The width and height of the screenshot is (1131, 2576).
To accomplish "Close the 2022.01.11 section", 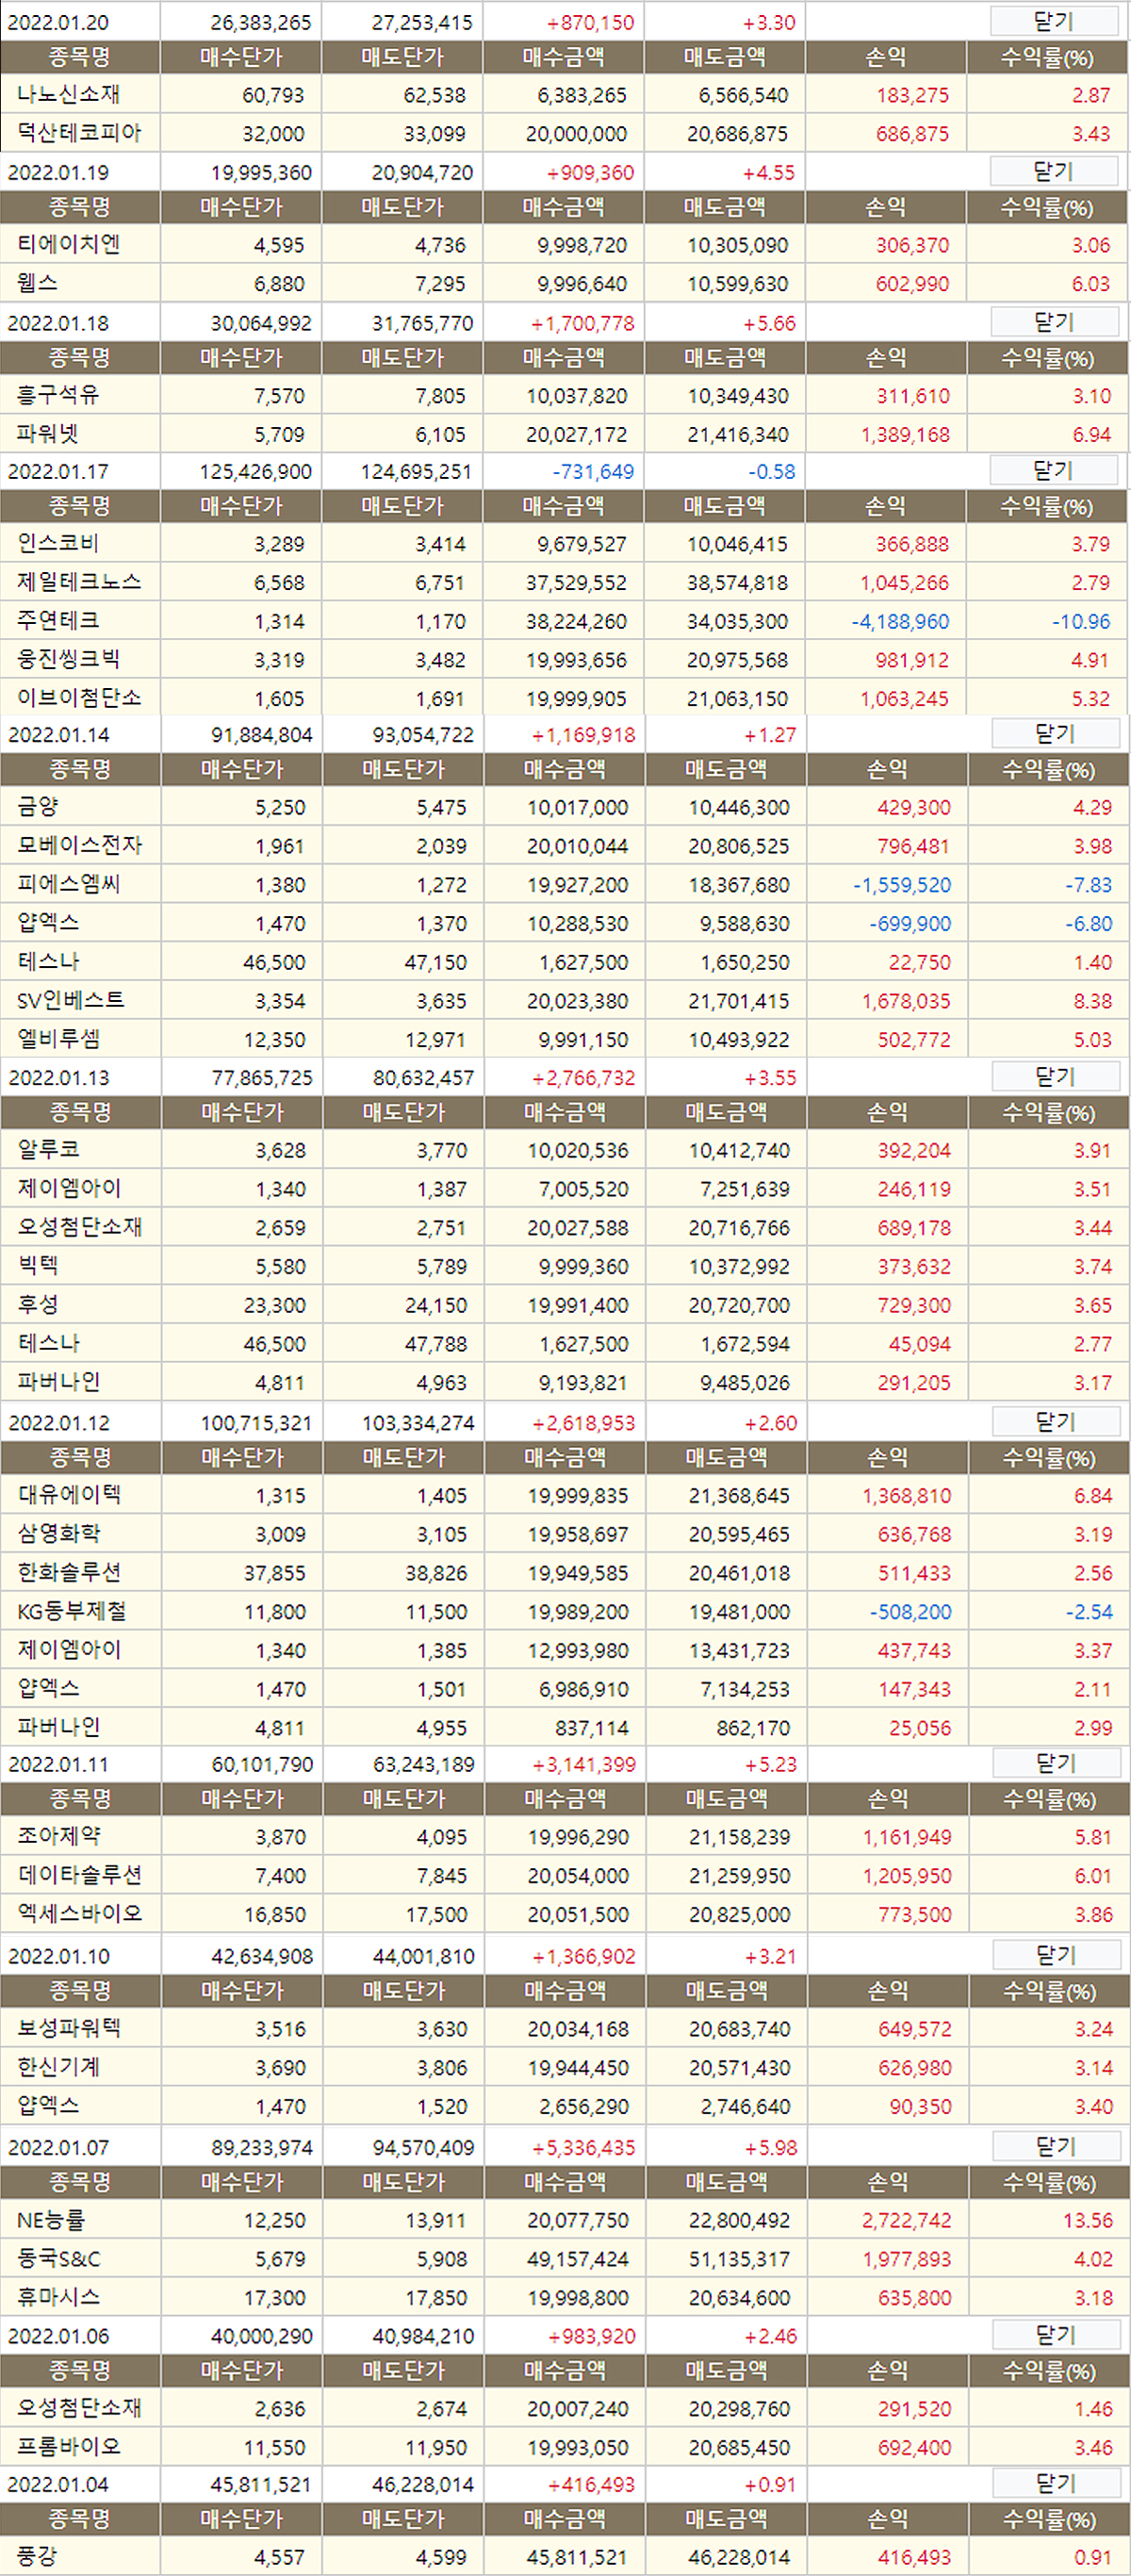I will pyautogui.click(x=1056, y=1763).
